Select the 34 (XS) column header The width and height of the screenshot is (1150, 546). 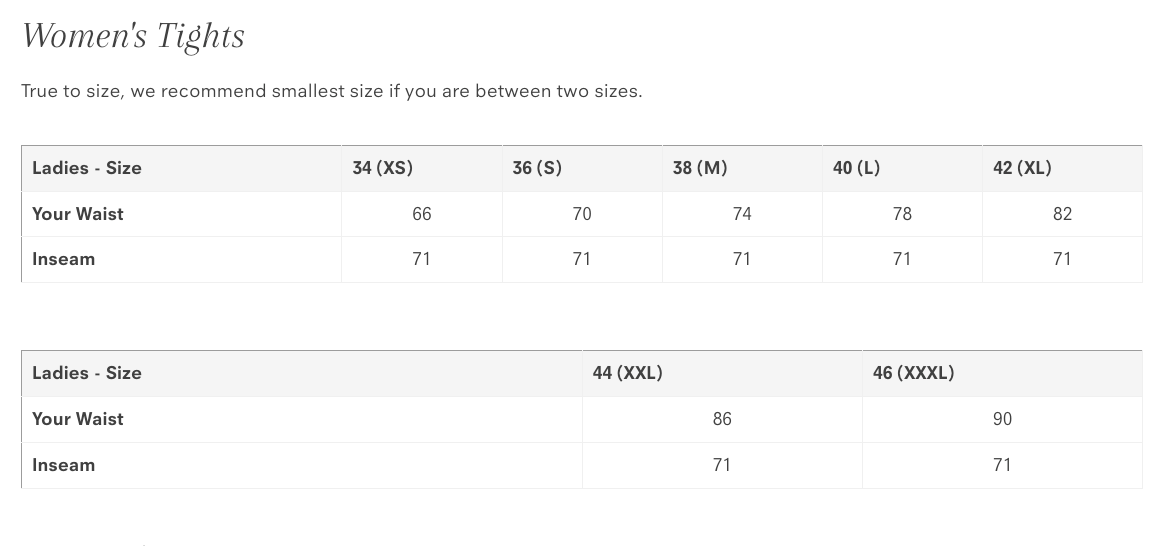(x=382, y=168)
